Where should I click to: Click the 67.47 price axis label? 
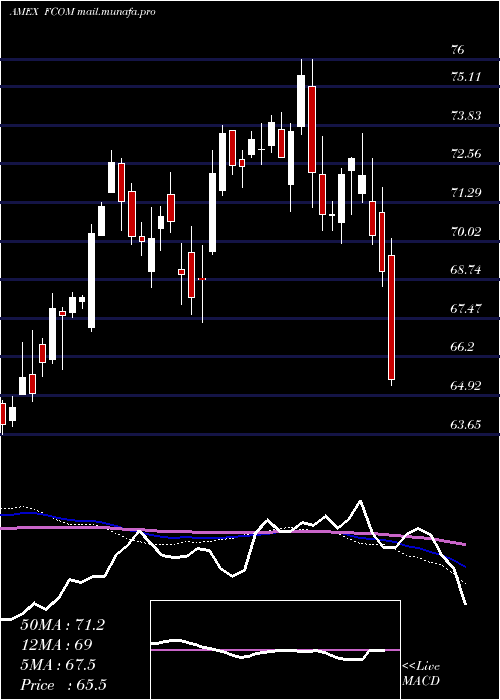[x=466, y=308]
